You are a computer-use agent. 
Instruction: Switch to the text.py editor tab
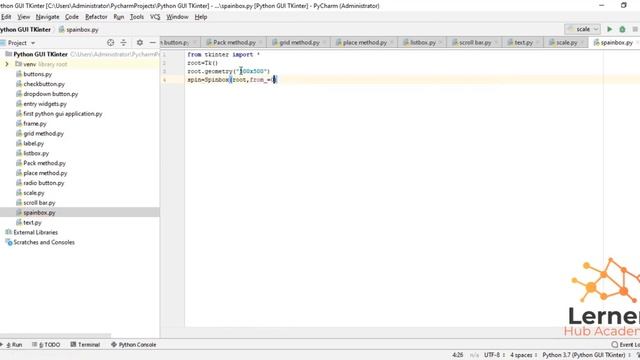(523, 42)
